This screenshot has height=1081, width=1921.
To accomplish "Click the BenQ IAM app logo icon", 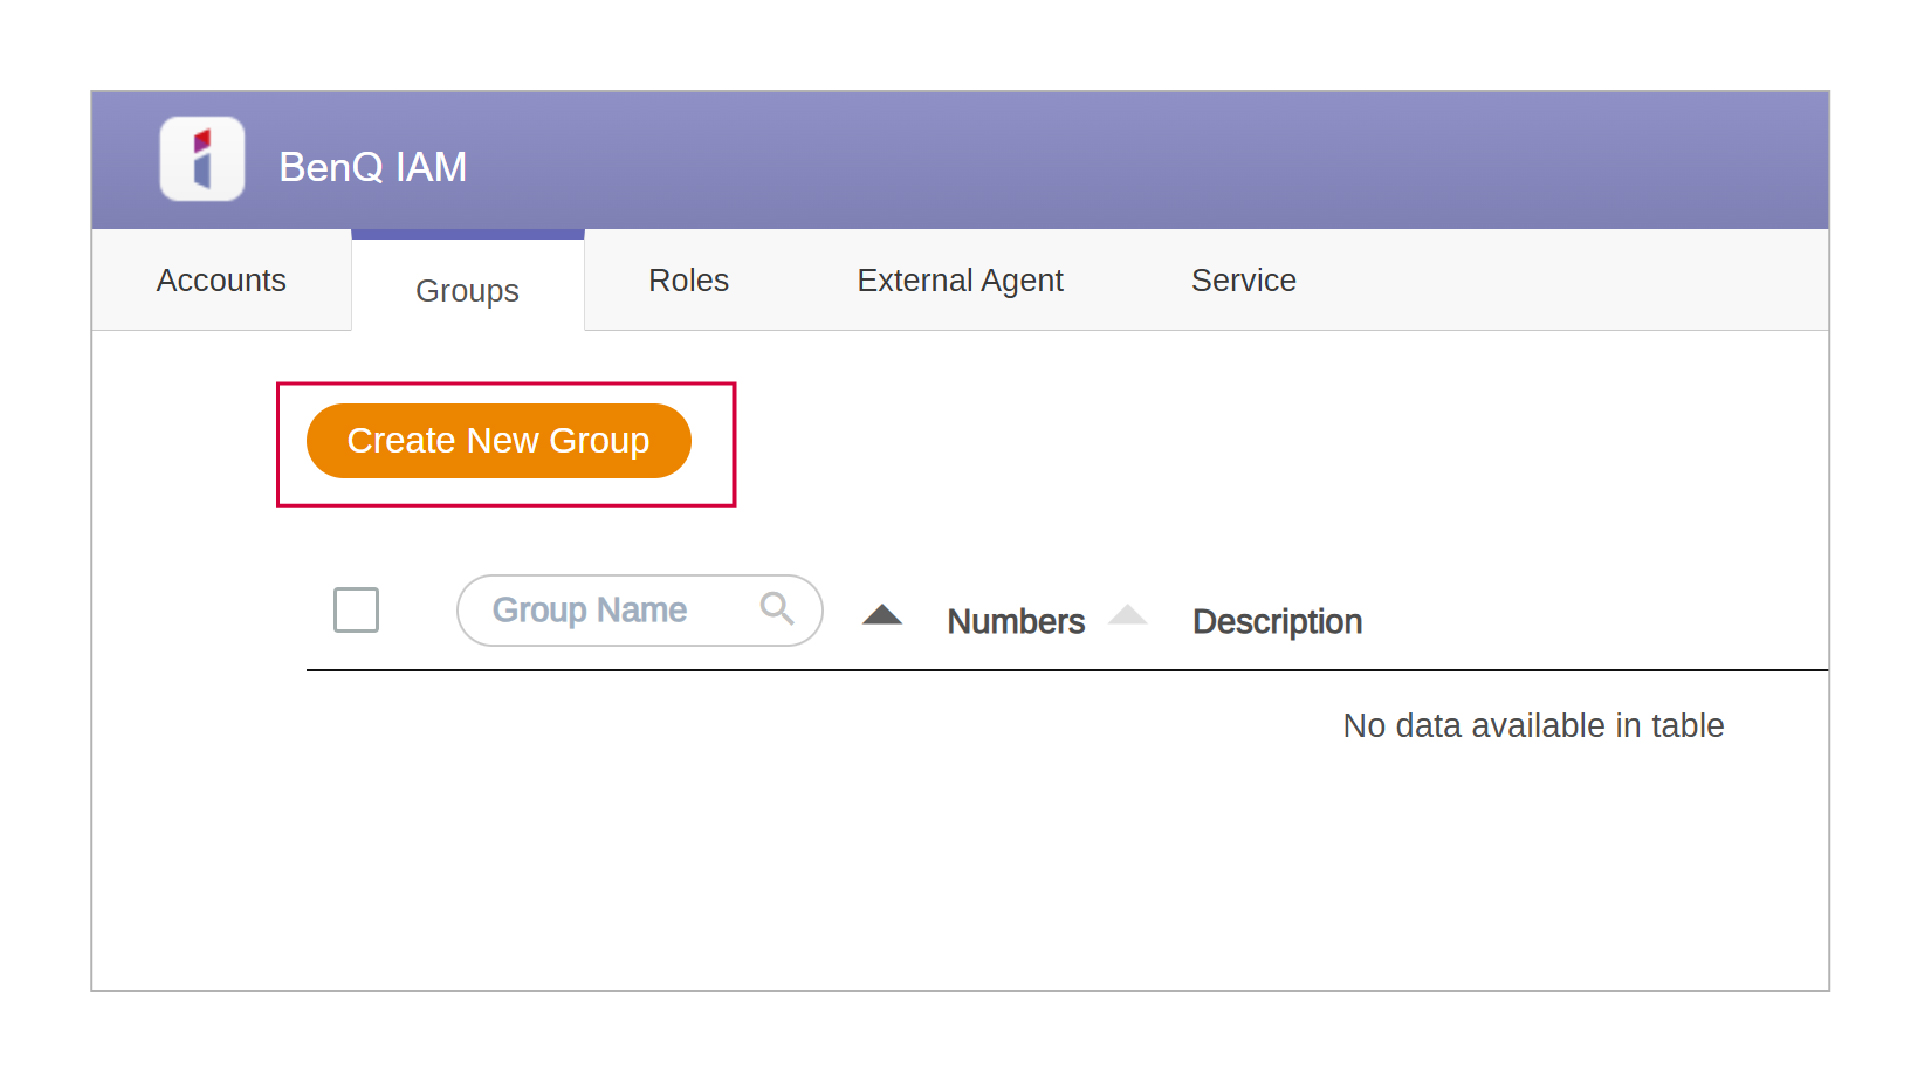I will [201, 159].
